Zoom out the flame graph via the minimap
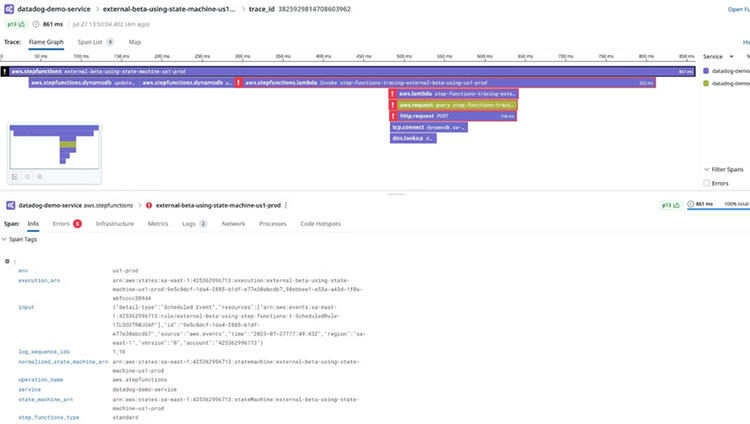750x424 pixels. coord(27,177)
